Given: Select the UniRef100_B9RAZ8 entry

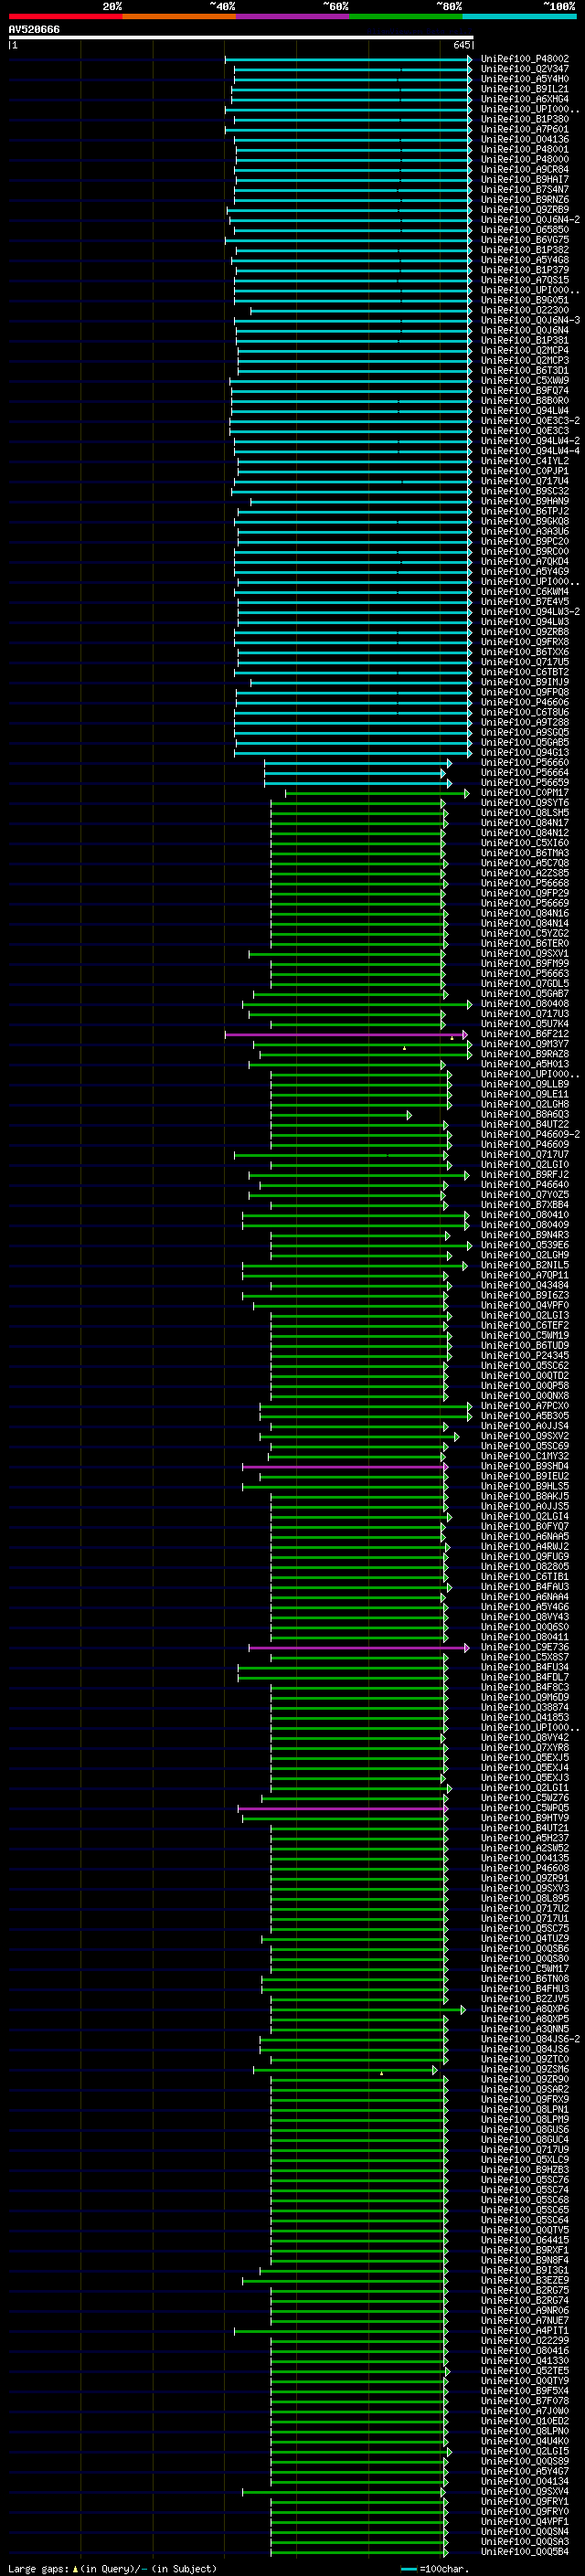Looking at the screenshot, I should [524, 1054].
